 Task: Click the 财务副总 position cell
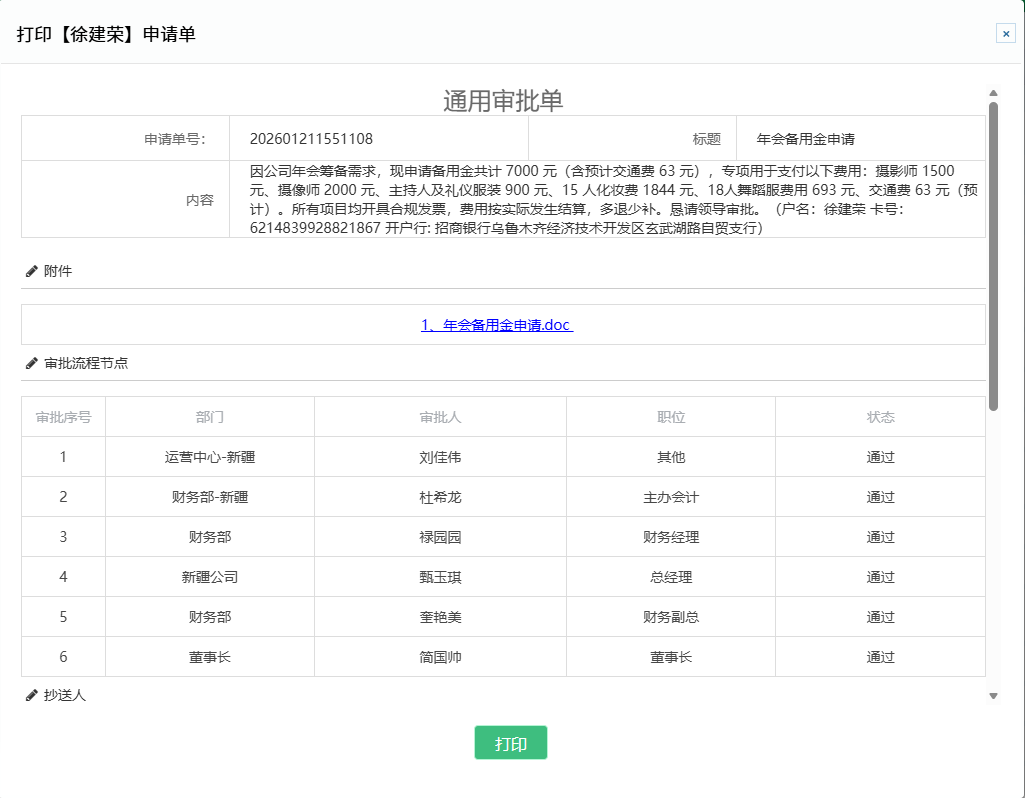(671, 617)
